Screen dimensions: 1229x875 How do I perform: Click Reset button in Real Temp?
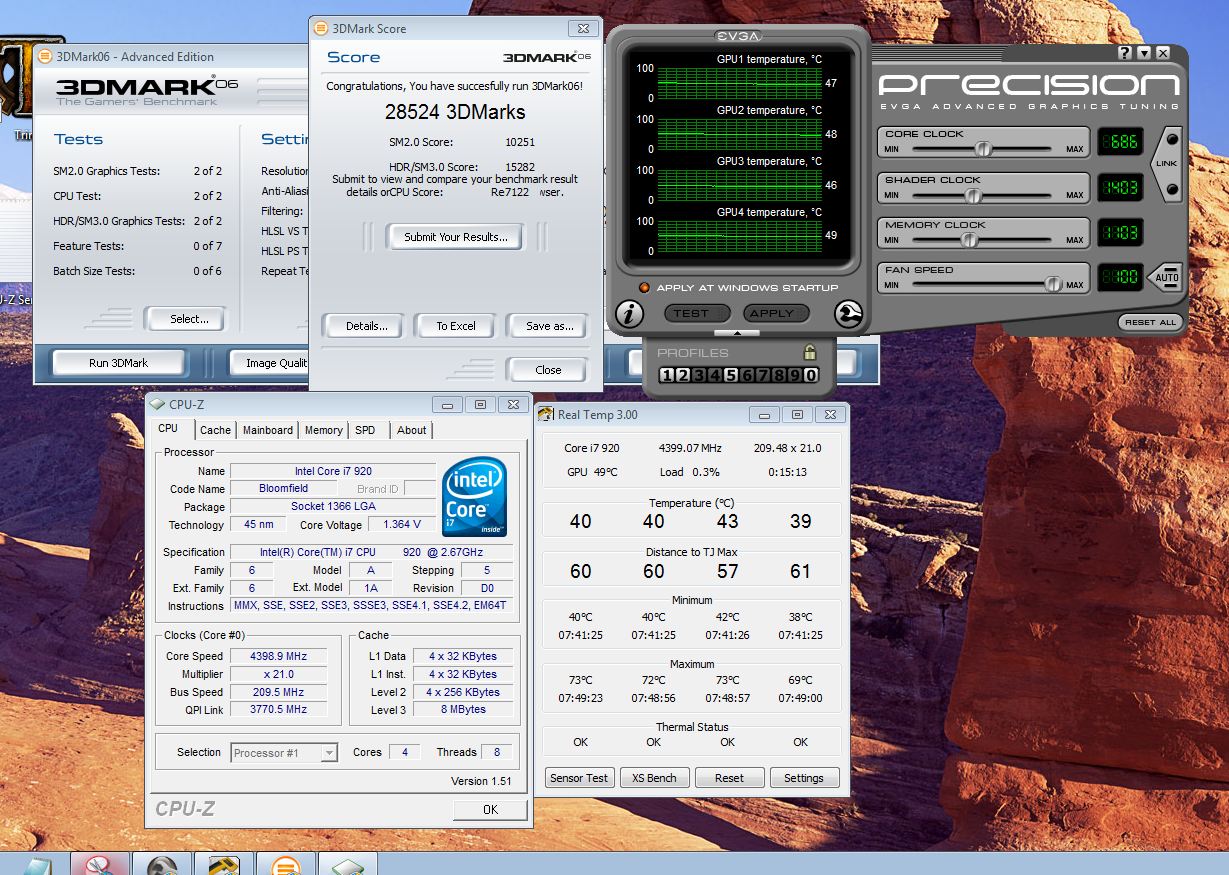click(x=729, y=778)
